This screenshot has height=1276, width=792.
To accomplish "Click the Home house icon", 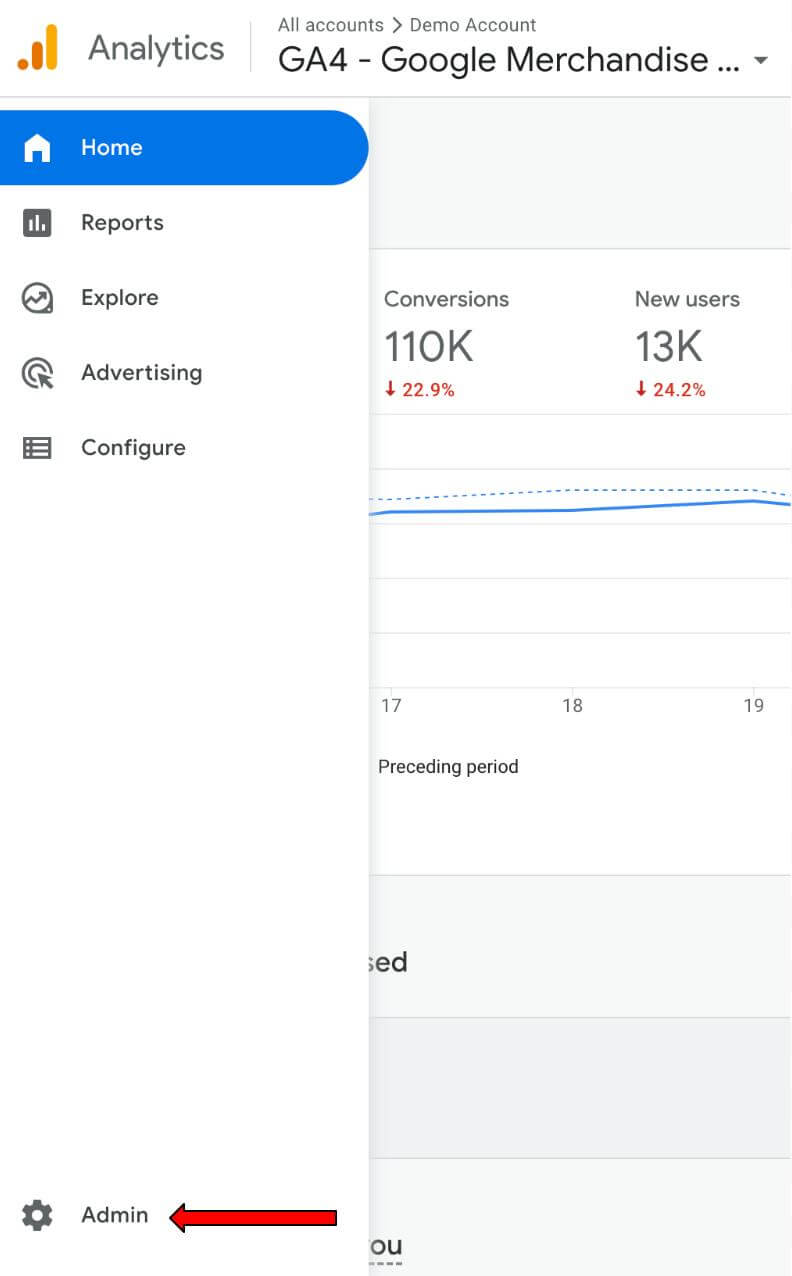I will [x=37, y=148].
